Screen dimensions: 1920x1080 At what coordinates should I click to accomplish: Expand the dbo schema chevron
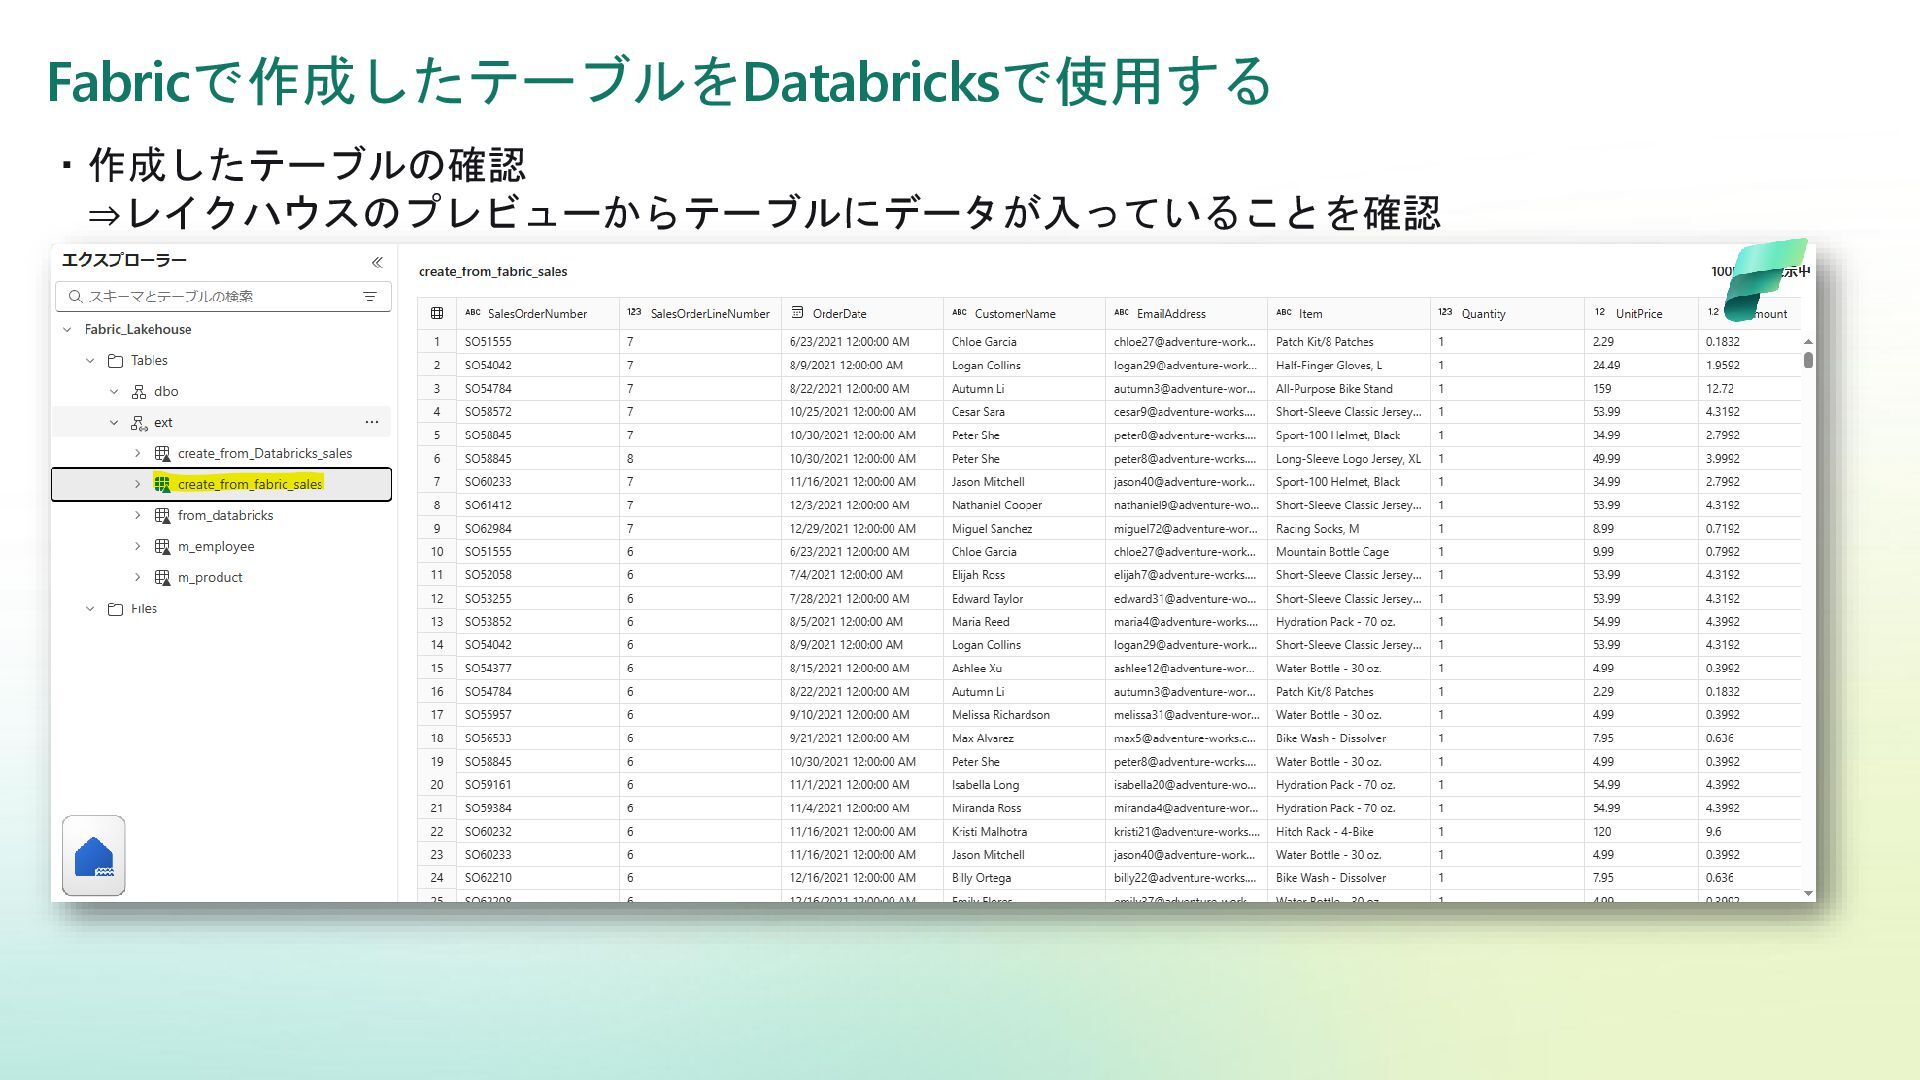[114, 391]
